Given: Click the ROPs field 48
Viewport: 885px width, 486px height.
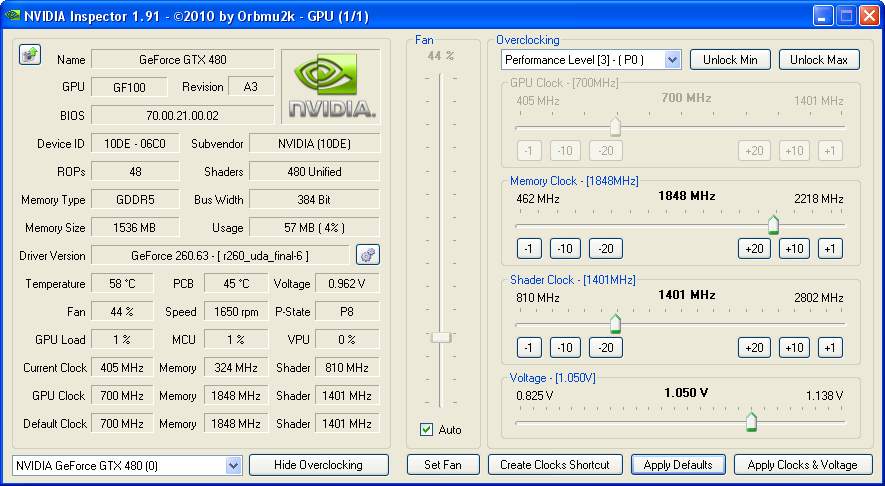Looking at the screenshot, I should click(135, 172).
